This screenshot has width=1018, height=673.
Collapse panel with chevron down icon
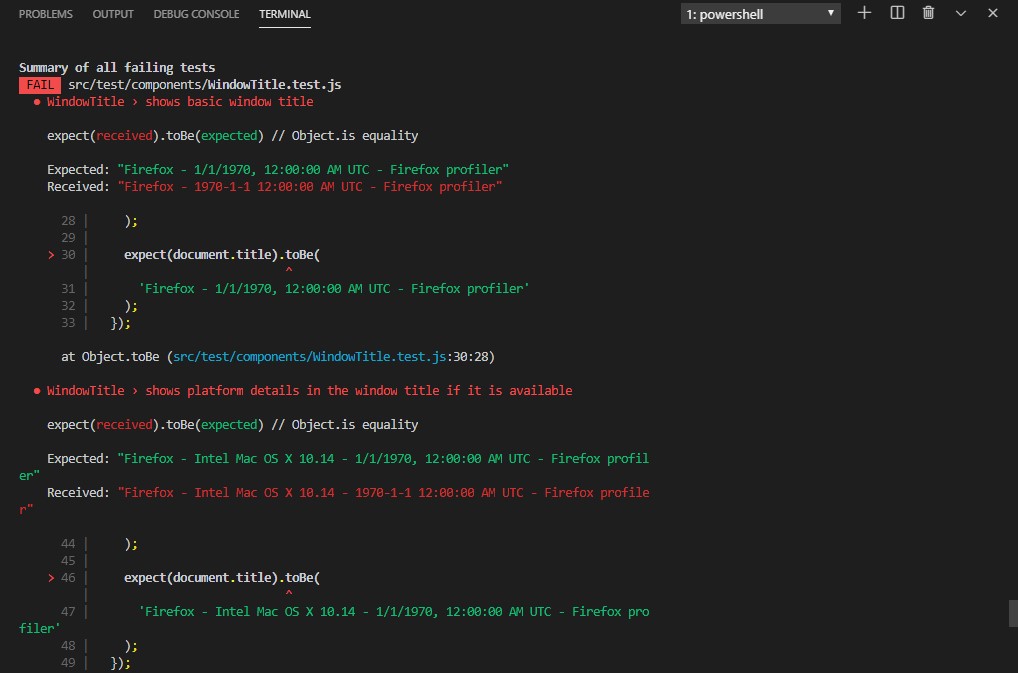coord(961,13)
